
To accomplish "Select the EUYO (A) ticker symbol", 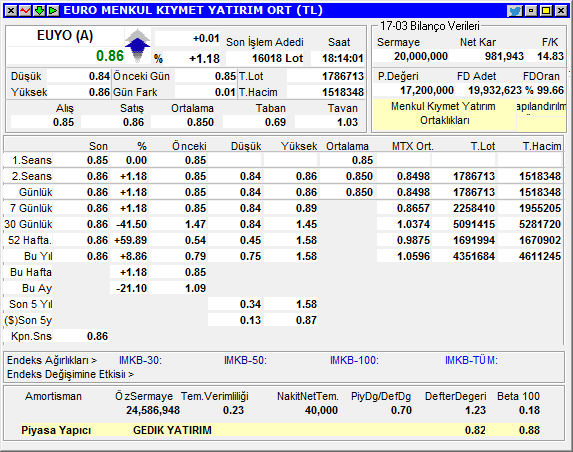I will tap(65, 36).
